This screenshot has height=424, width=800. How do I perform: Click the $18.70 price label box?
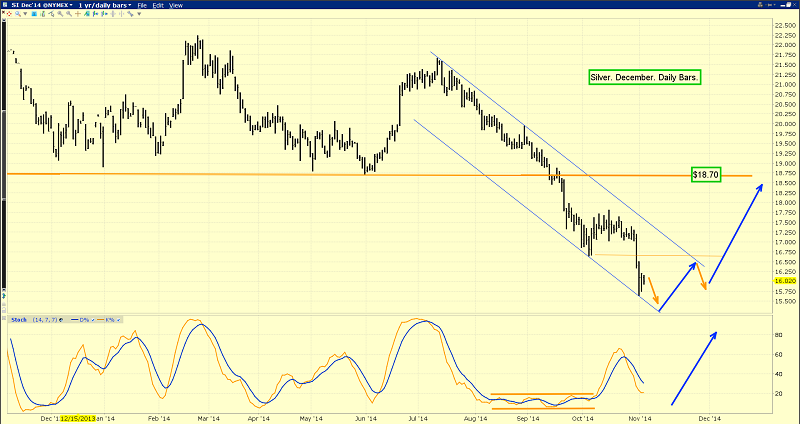706,175
